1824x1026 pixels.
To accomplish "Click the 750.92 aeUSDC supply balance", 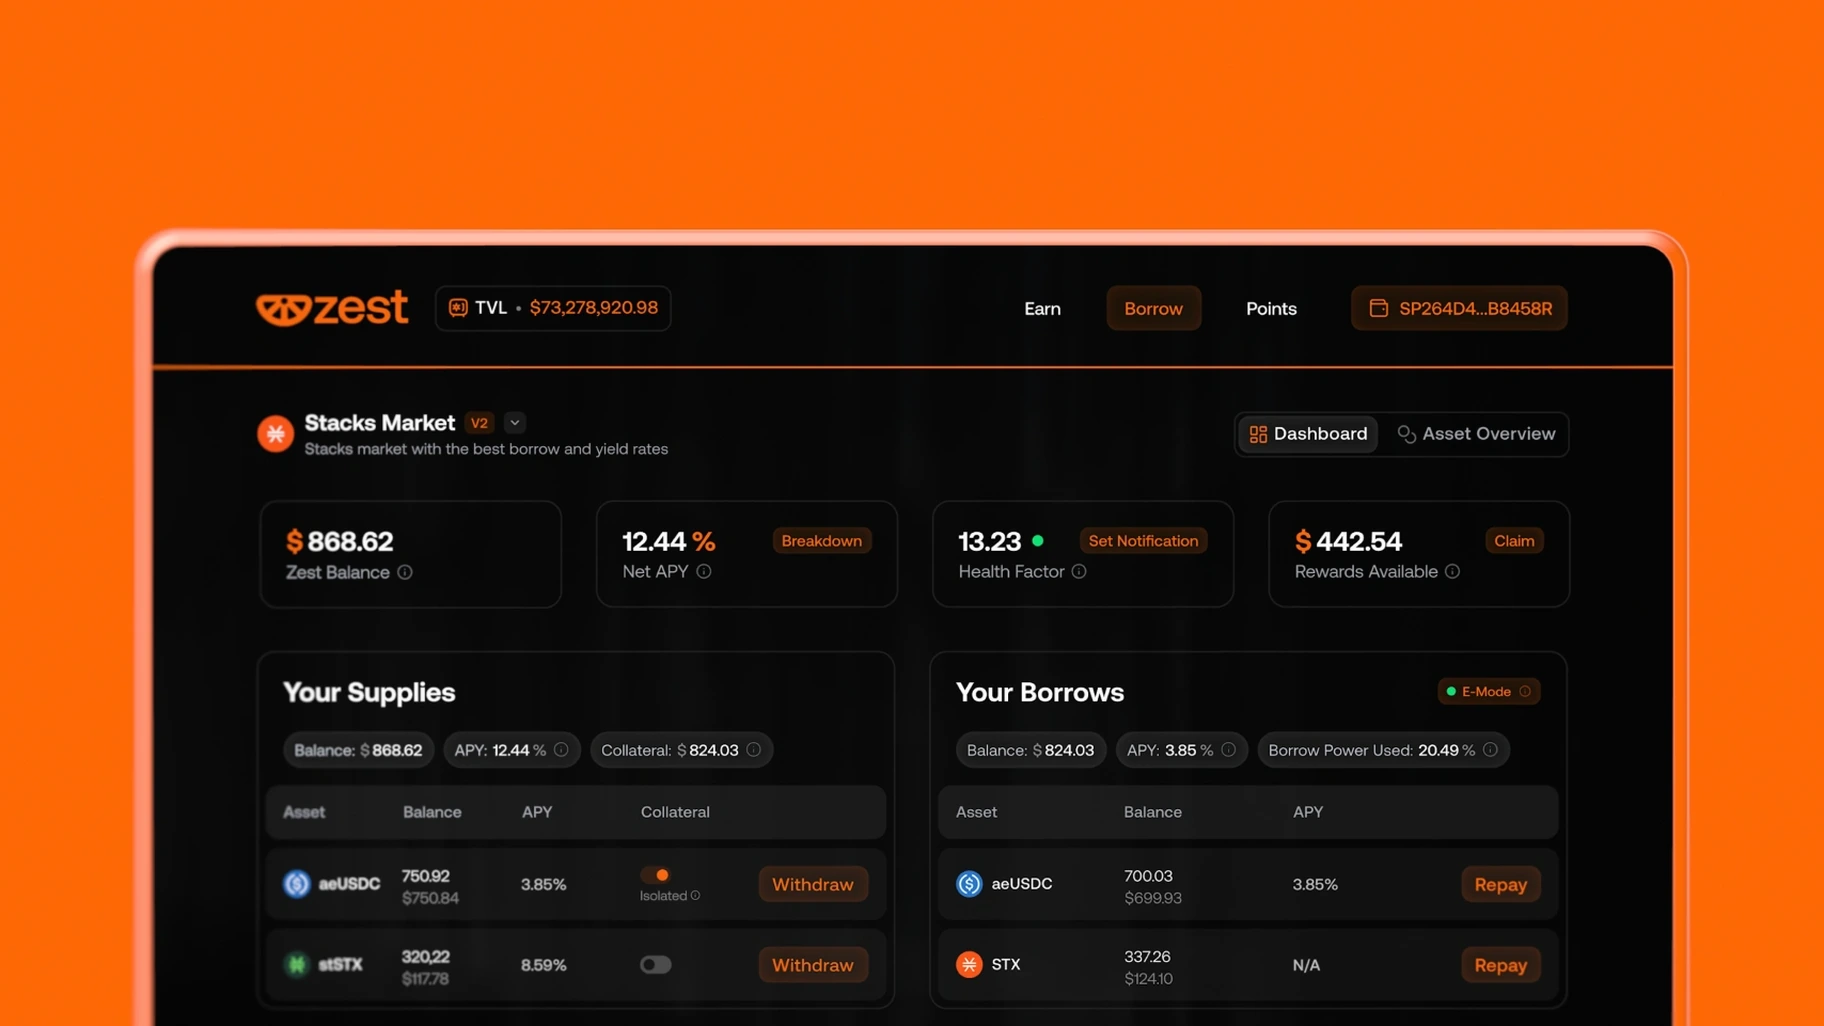I will tap(425, 876).
